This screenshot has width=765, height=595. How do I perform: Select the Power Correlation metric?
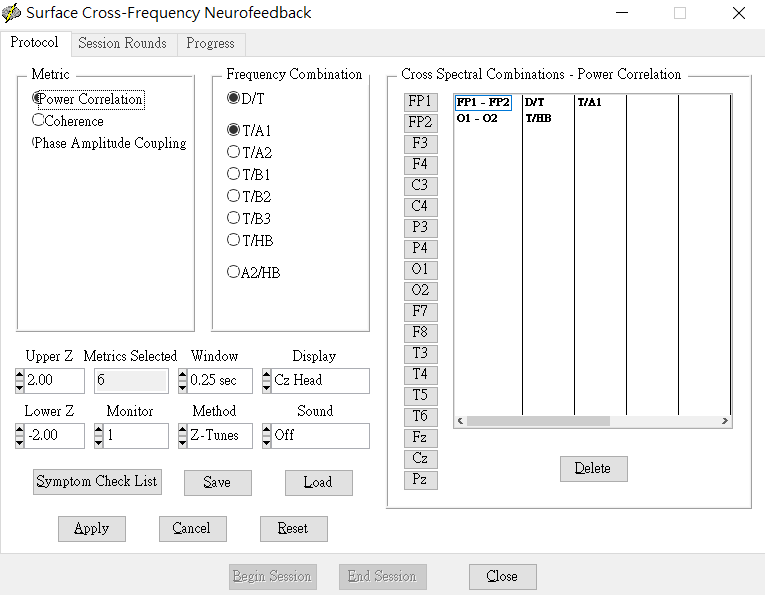[88, 99]
